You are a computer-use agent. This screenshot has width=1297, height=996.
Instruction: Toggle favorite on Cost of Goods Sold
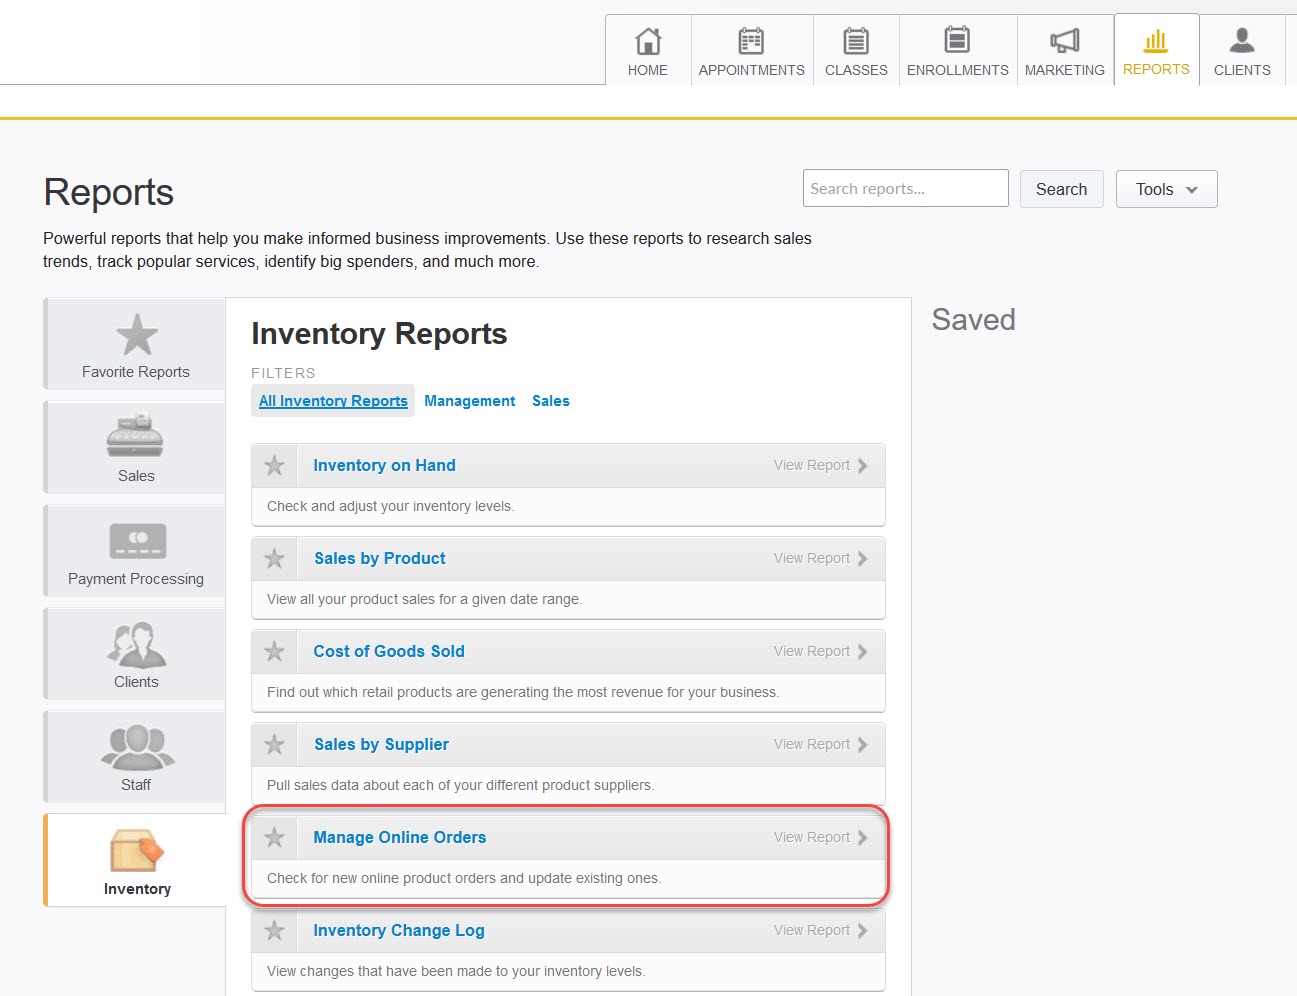point(274,651)
